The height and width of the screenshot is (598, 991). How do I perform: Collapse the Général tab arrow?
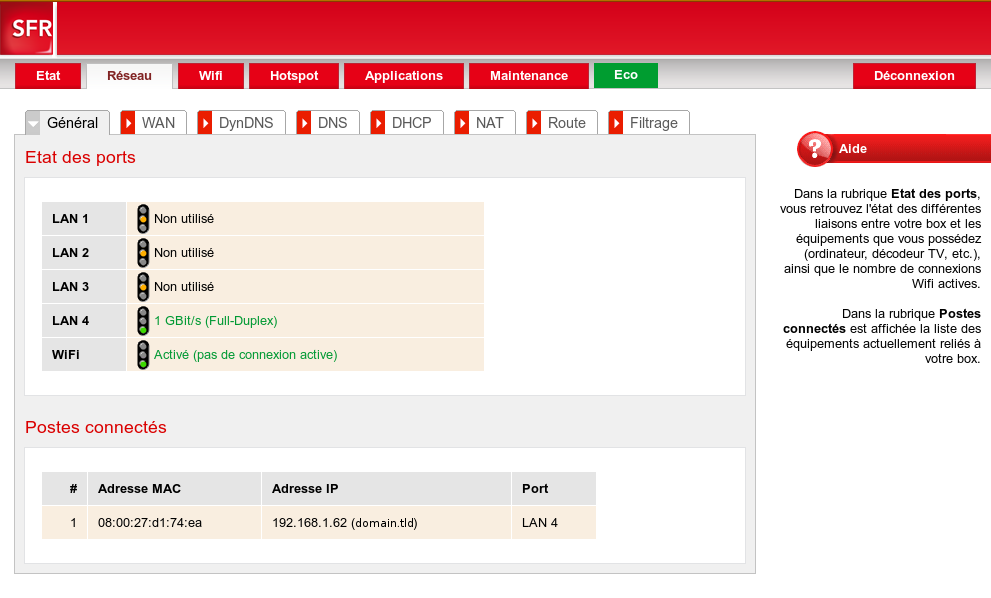[x=34, y=123]
